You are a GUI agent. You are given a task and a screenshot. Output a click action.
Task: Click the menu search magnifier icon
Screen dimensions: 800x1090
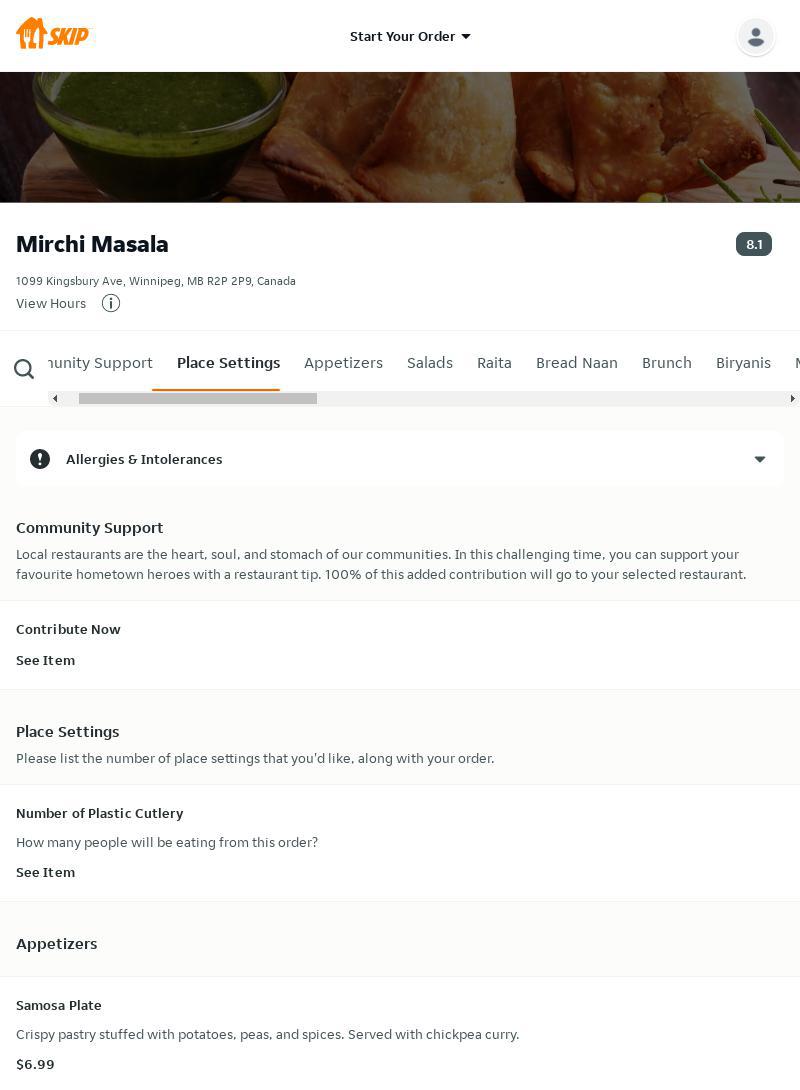(x=24, y=369)
